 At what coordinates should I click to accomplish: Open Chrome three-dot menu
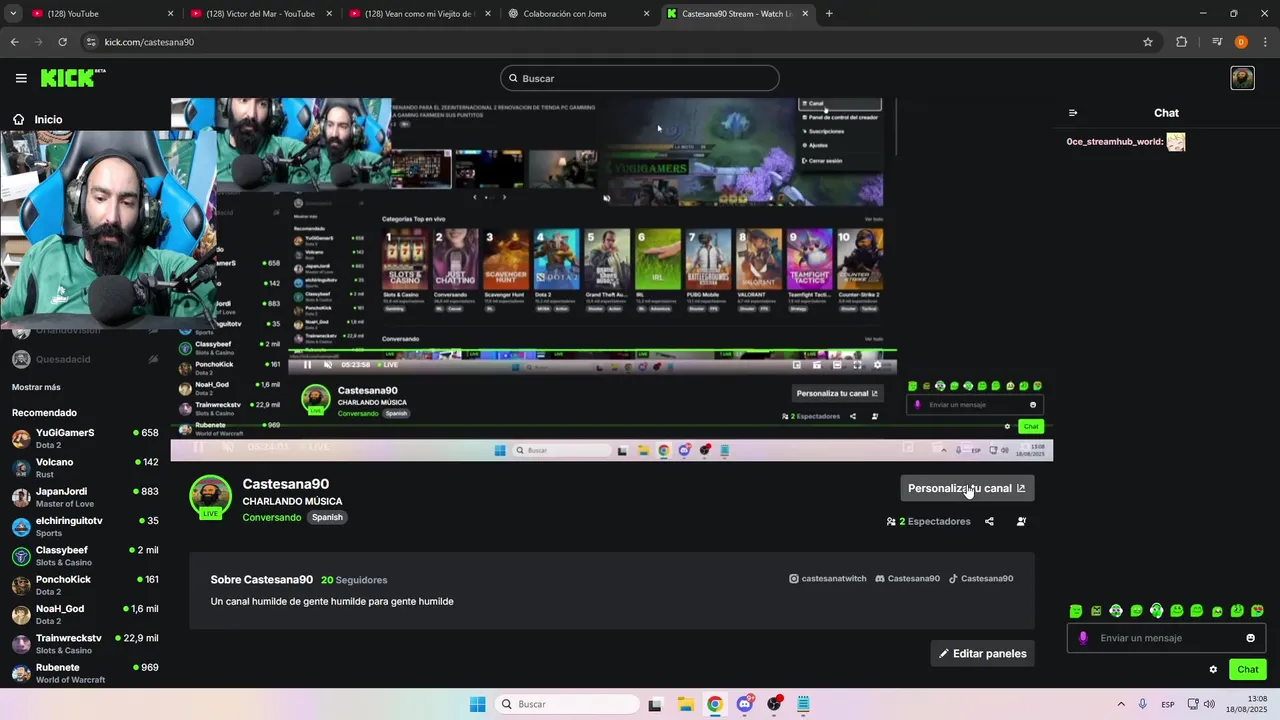tap(1266, 42)
